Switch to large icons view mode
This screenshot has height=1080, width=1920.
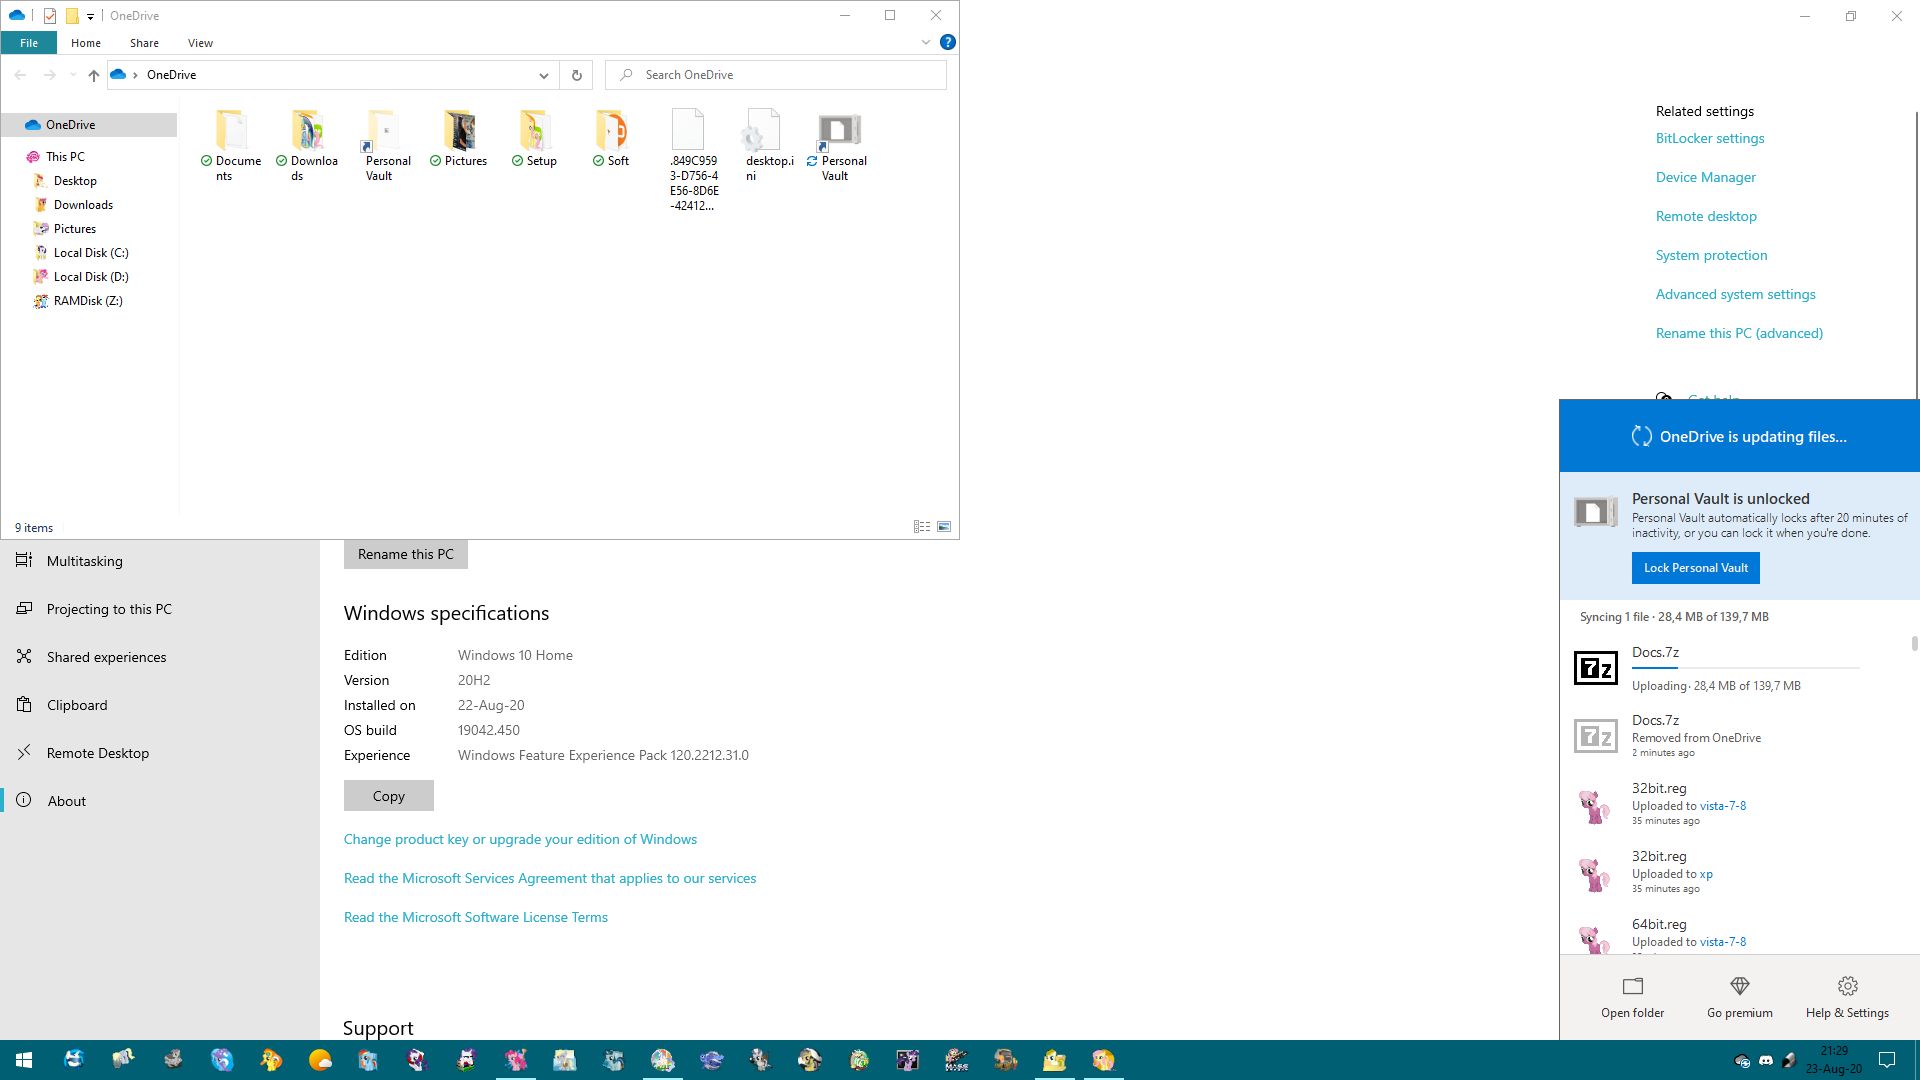tap(944, 527)
